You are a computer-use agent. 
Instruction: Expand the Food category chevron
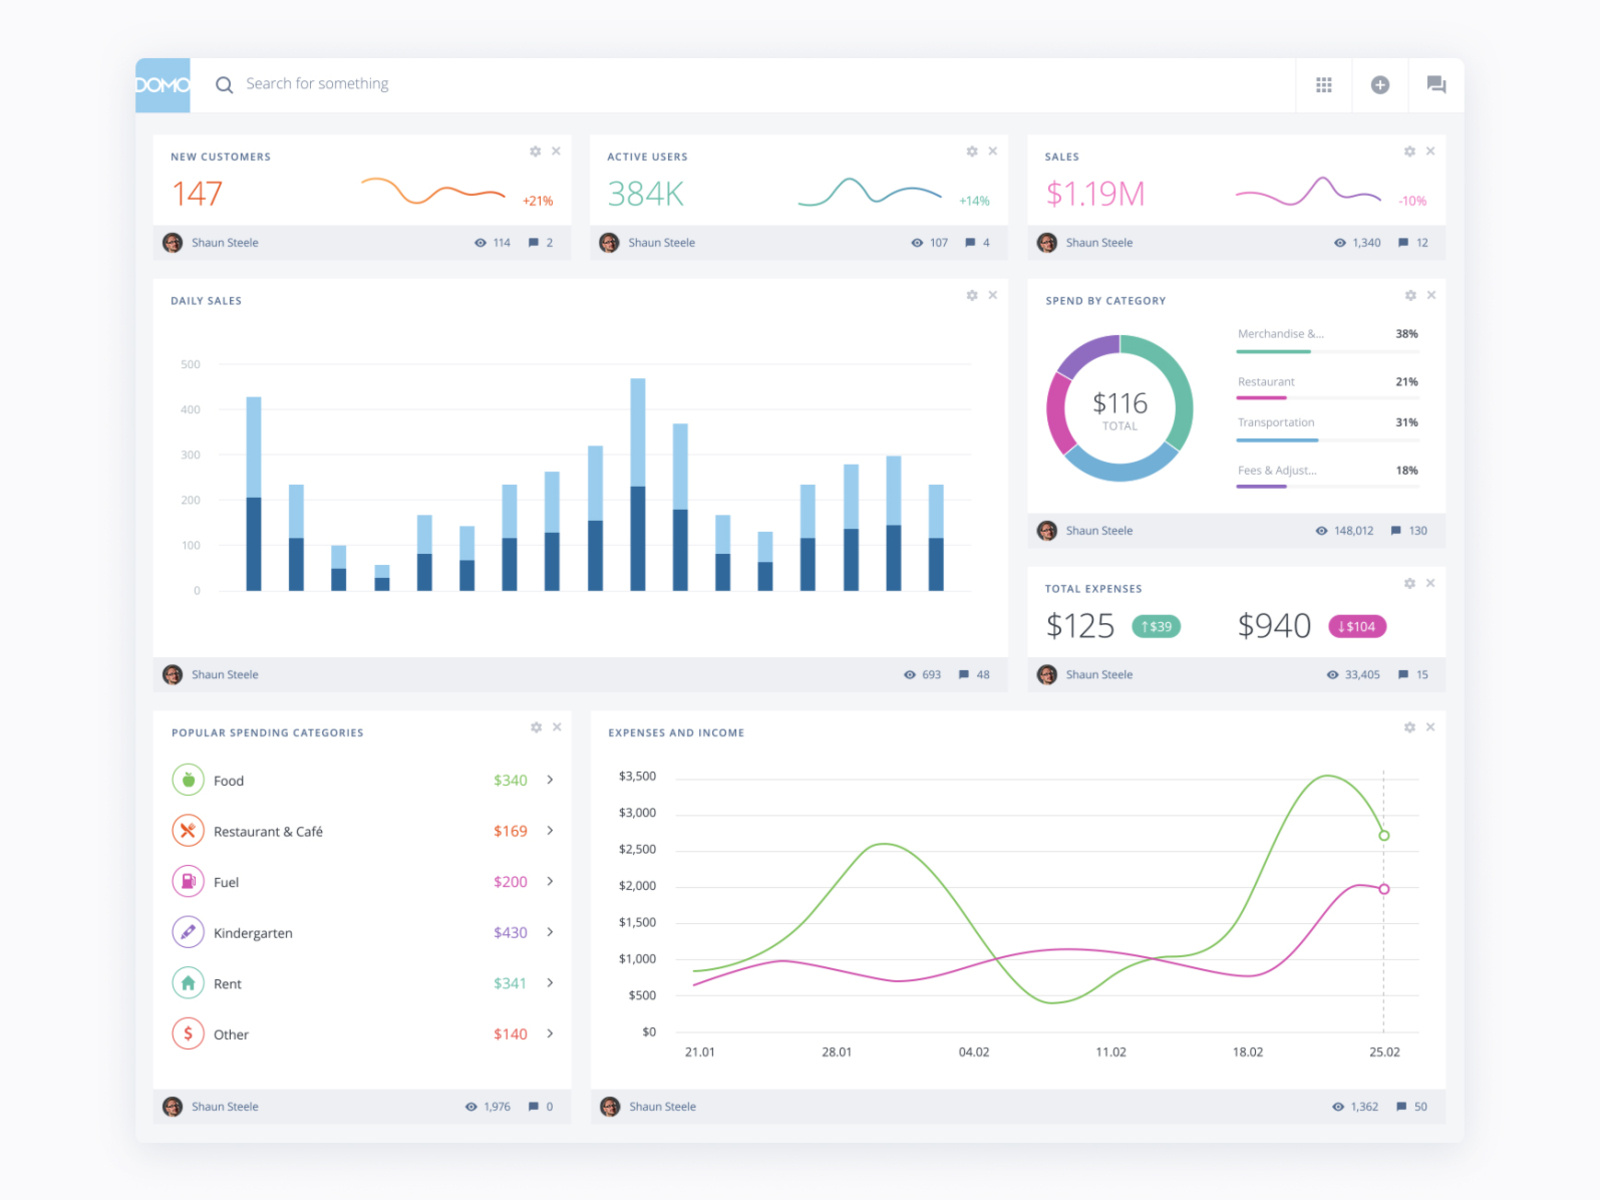[550, 780]
